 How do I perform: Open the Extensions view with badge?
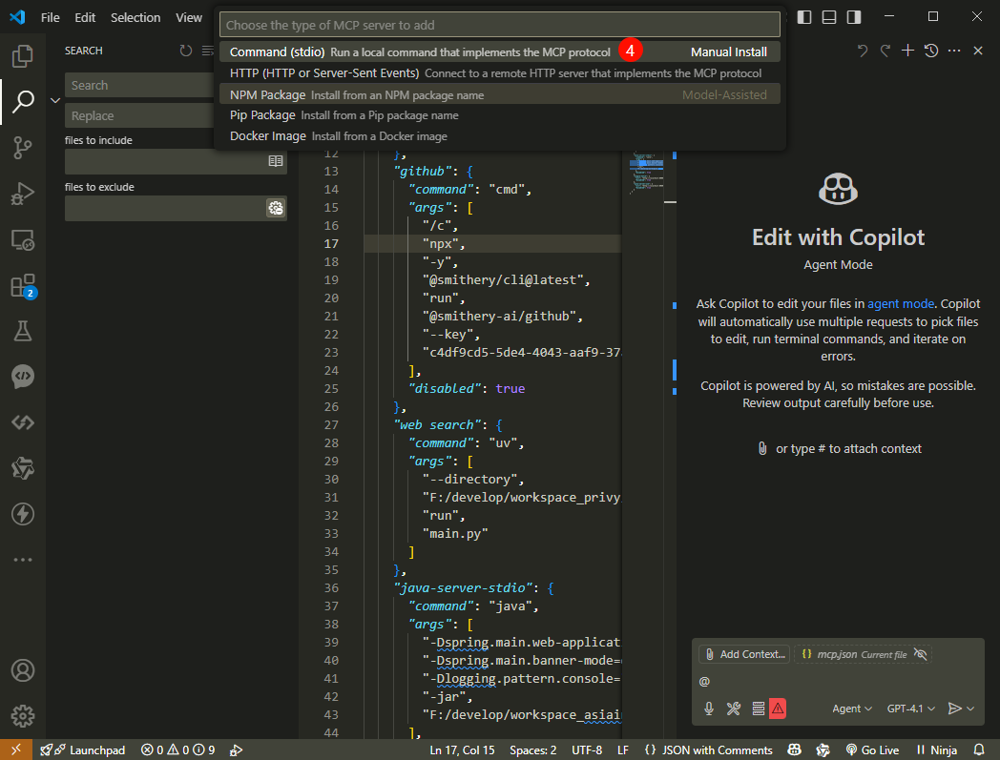22,286
